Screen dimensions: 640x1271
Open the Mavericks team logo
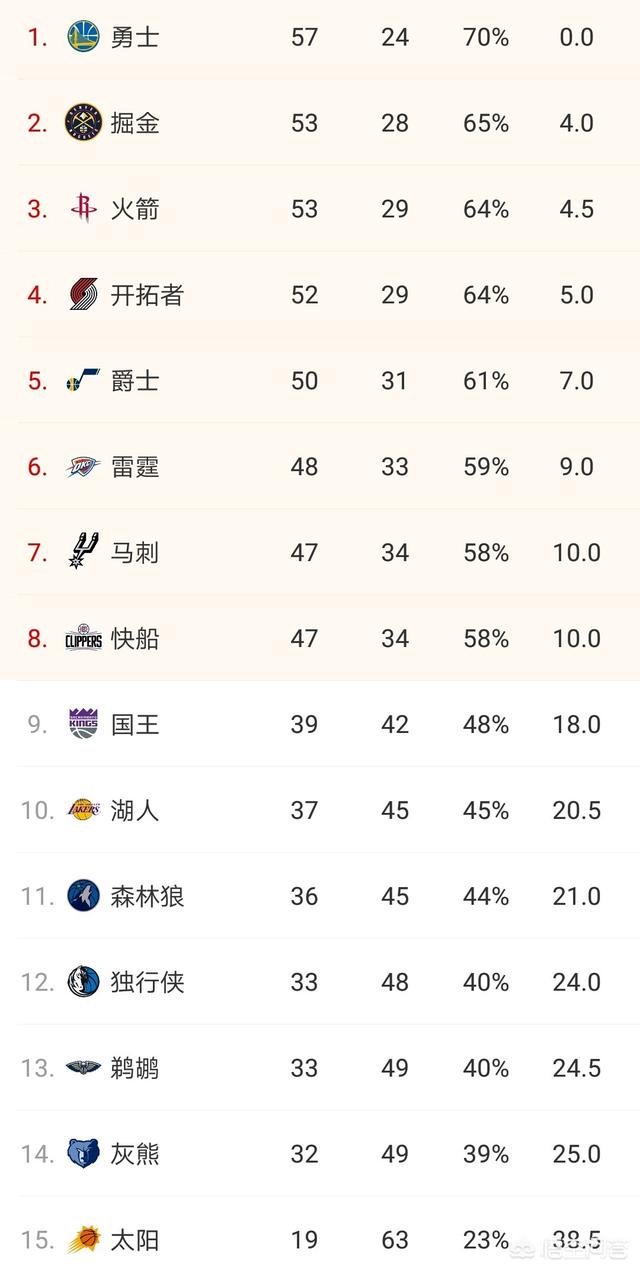coord(83,982)
